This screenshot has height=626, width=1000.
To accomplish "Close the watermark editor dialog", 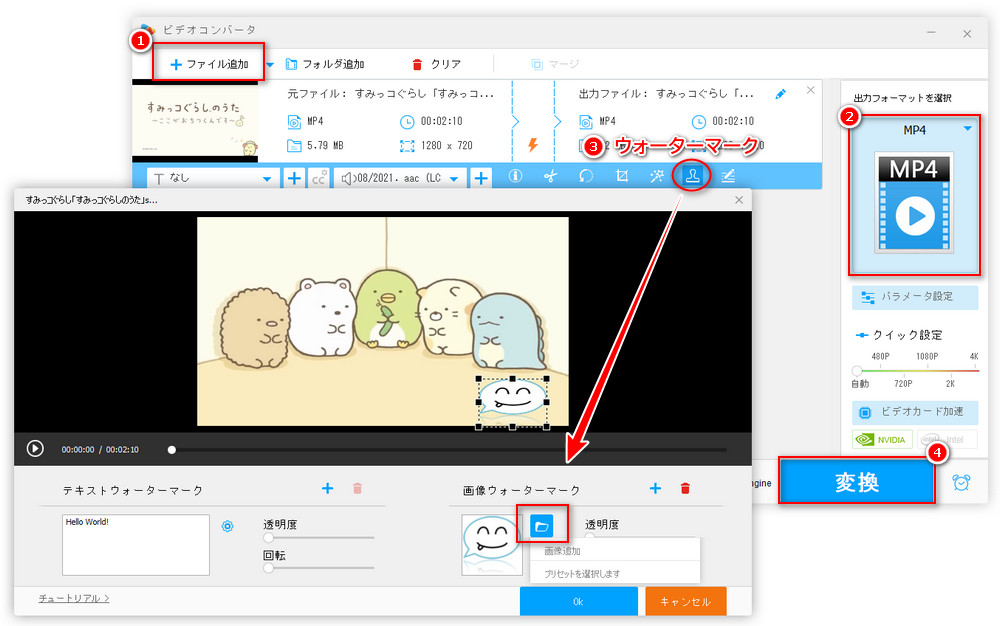I will 739,200.
